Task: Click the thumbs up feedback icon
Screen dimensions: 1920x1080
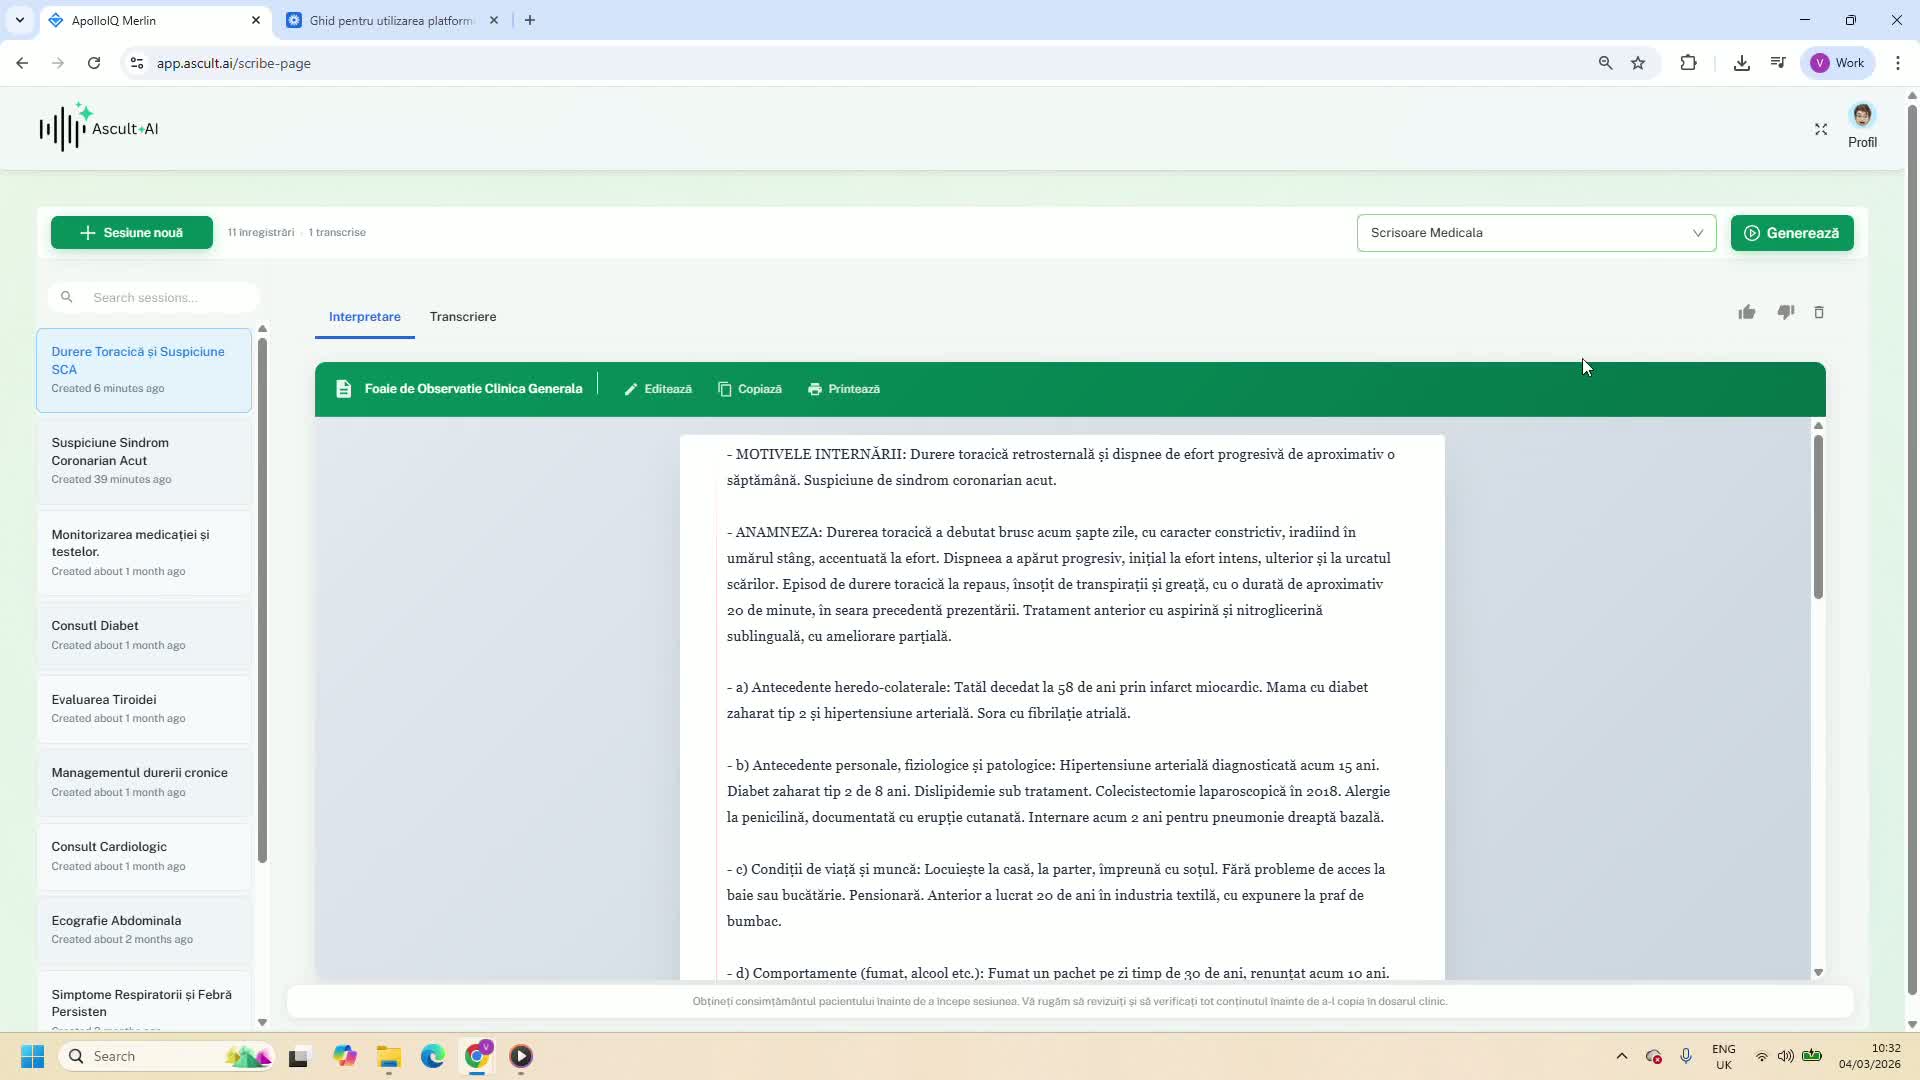Action: click(x=1747, y=313)
